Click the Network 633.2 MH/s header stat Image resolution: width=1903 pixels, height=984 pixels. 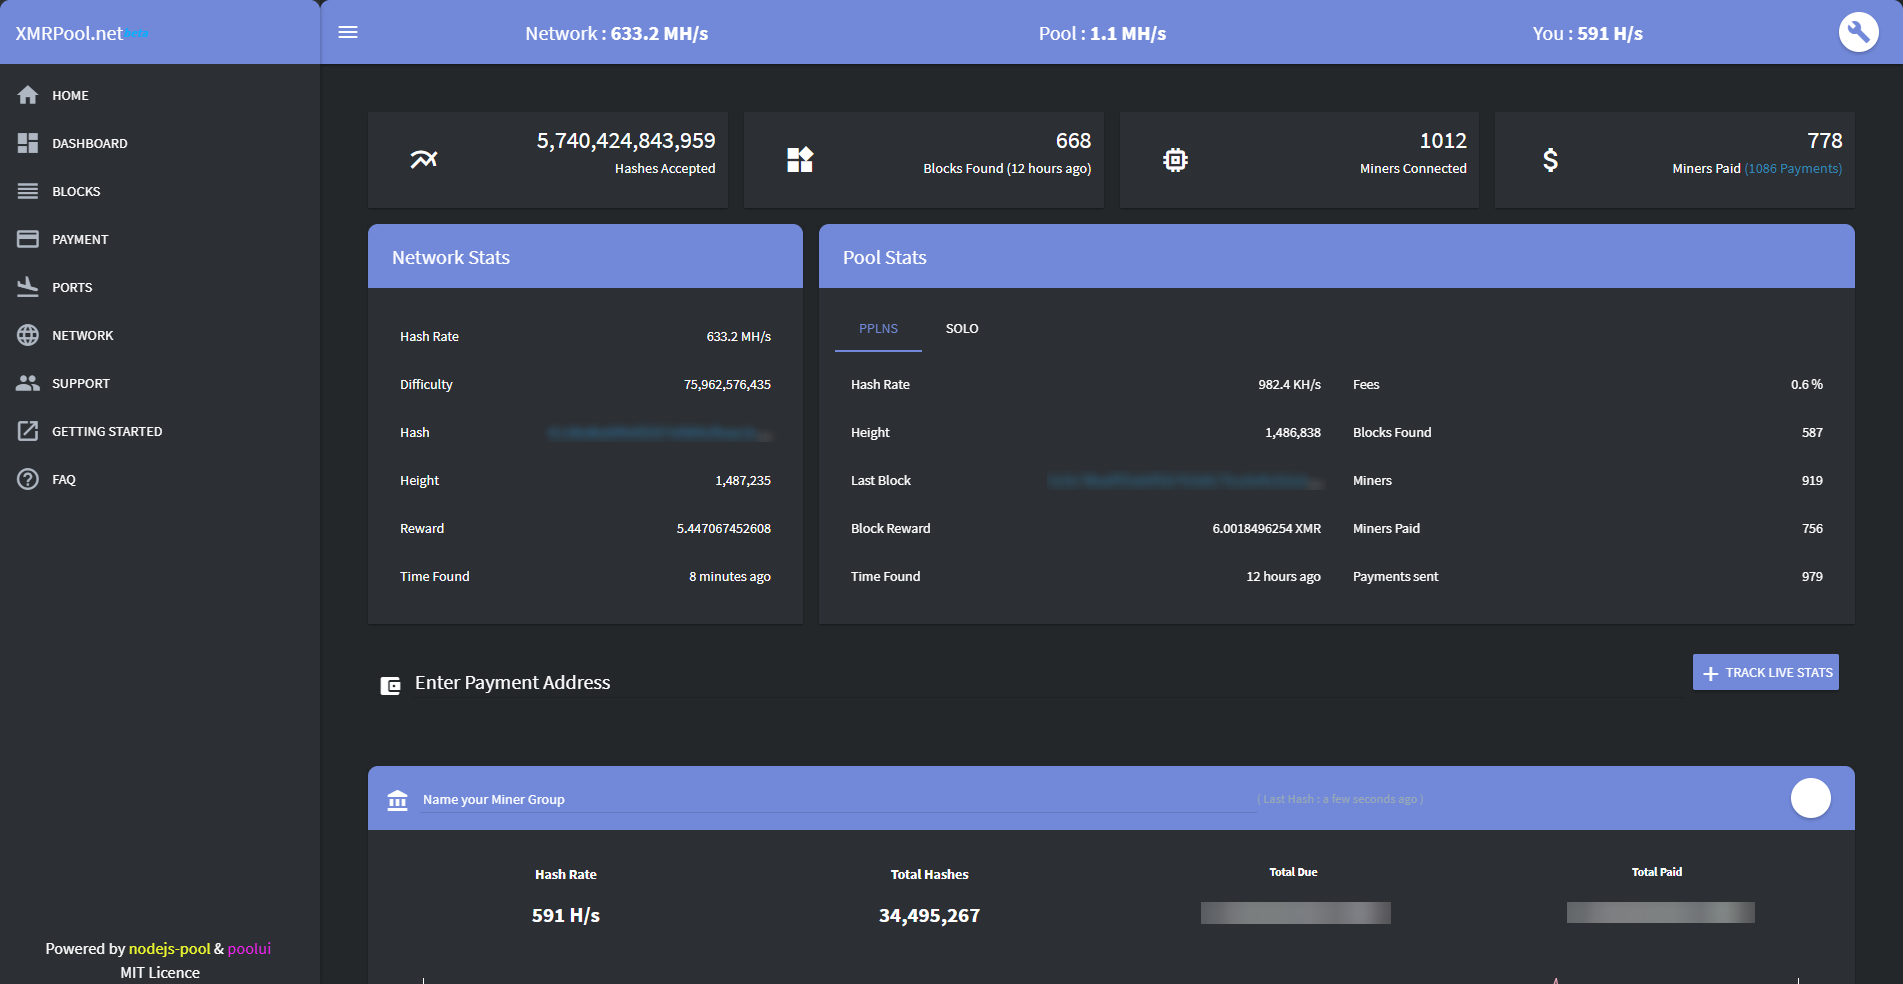[617, 33]
